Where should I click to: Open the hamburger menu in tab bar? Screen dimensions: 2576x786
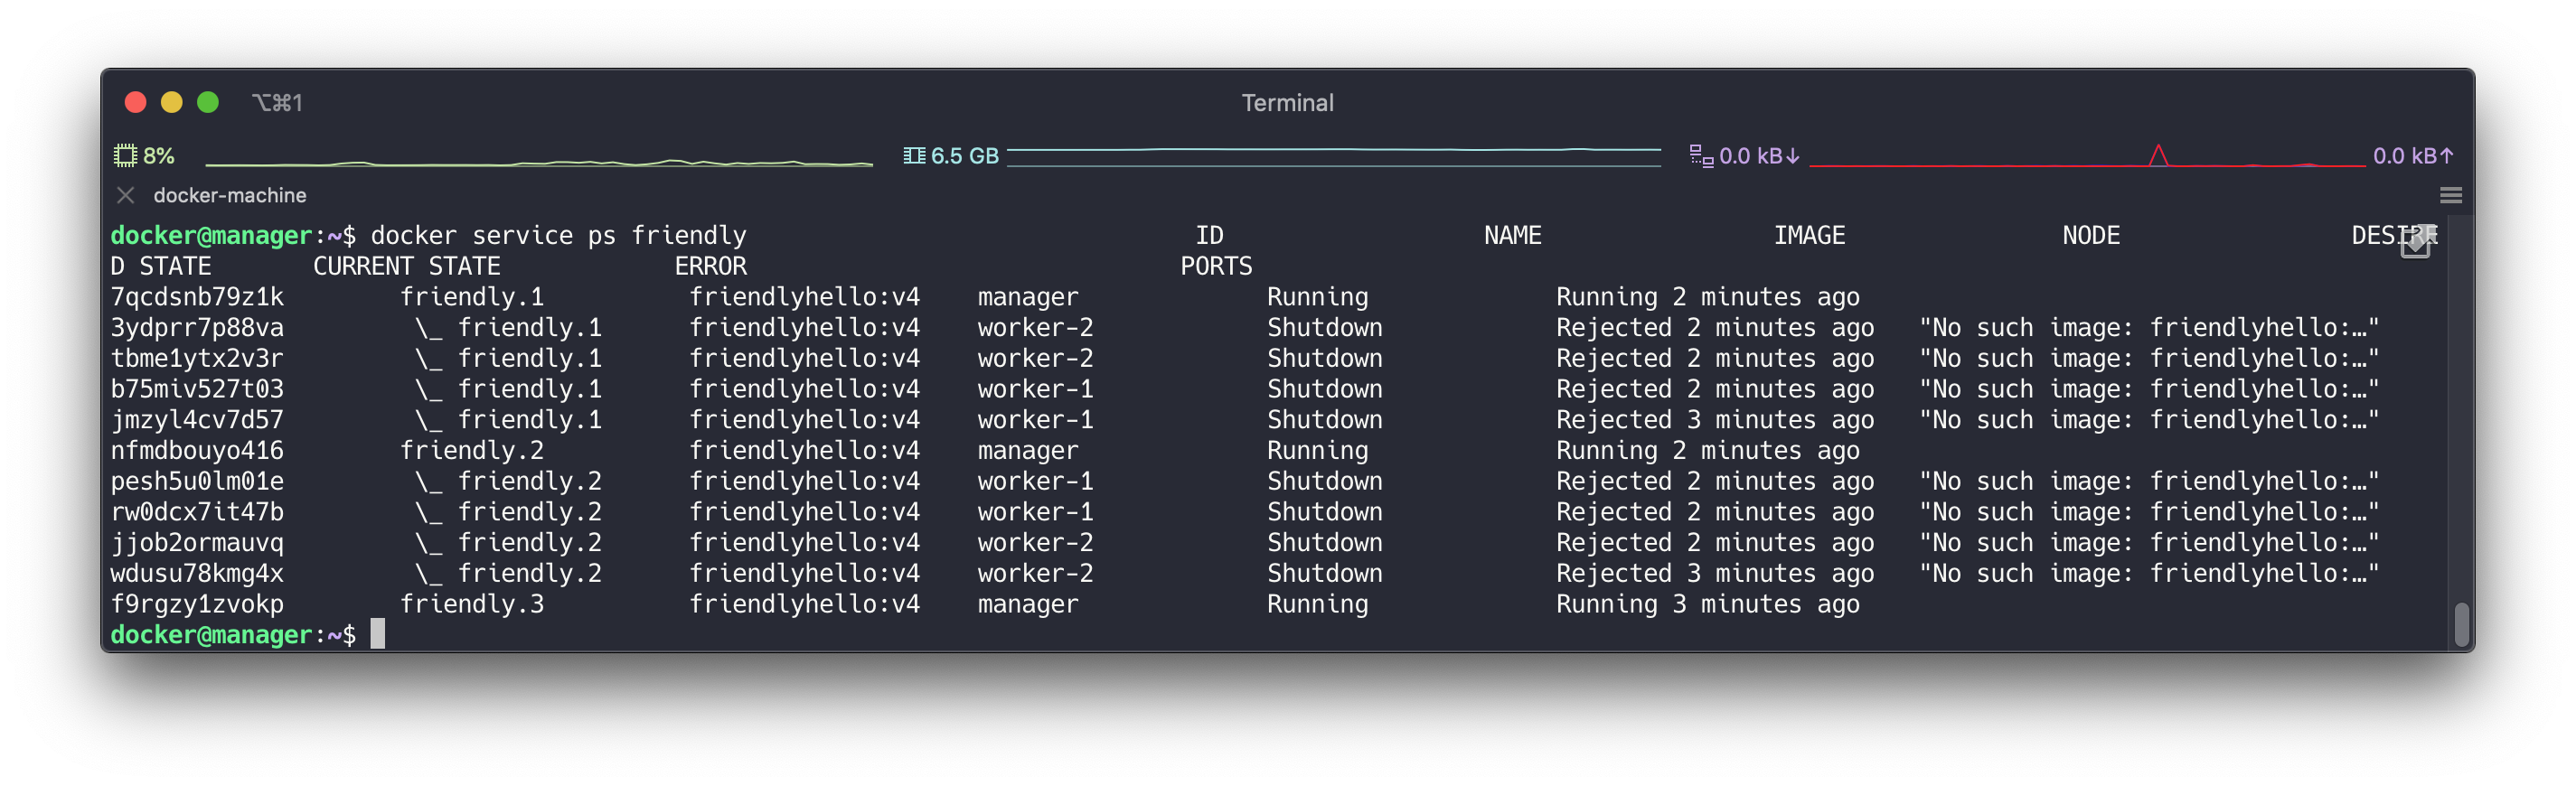point(2450,195)
